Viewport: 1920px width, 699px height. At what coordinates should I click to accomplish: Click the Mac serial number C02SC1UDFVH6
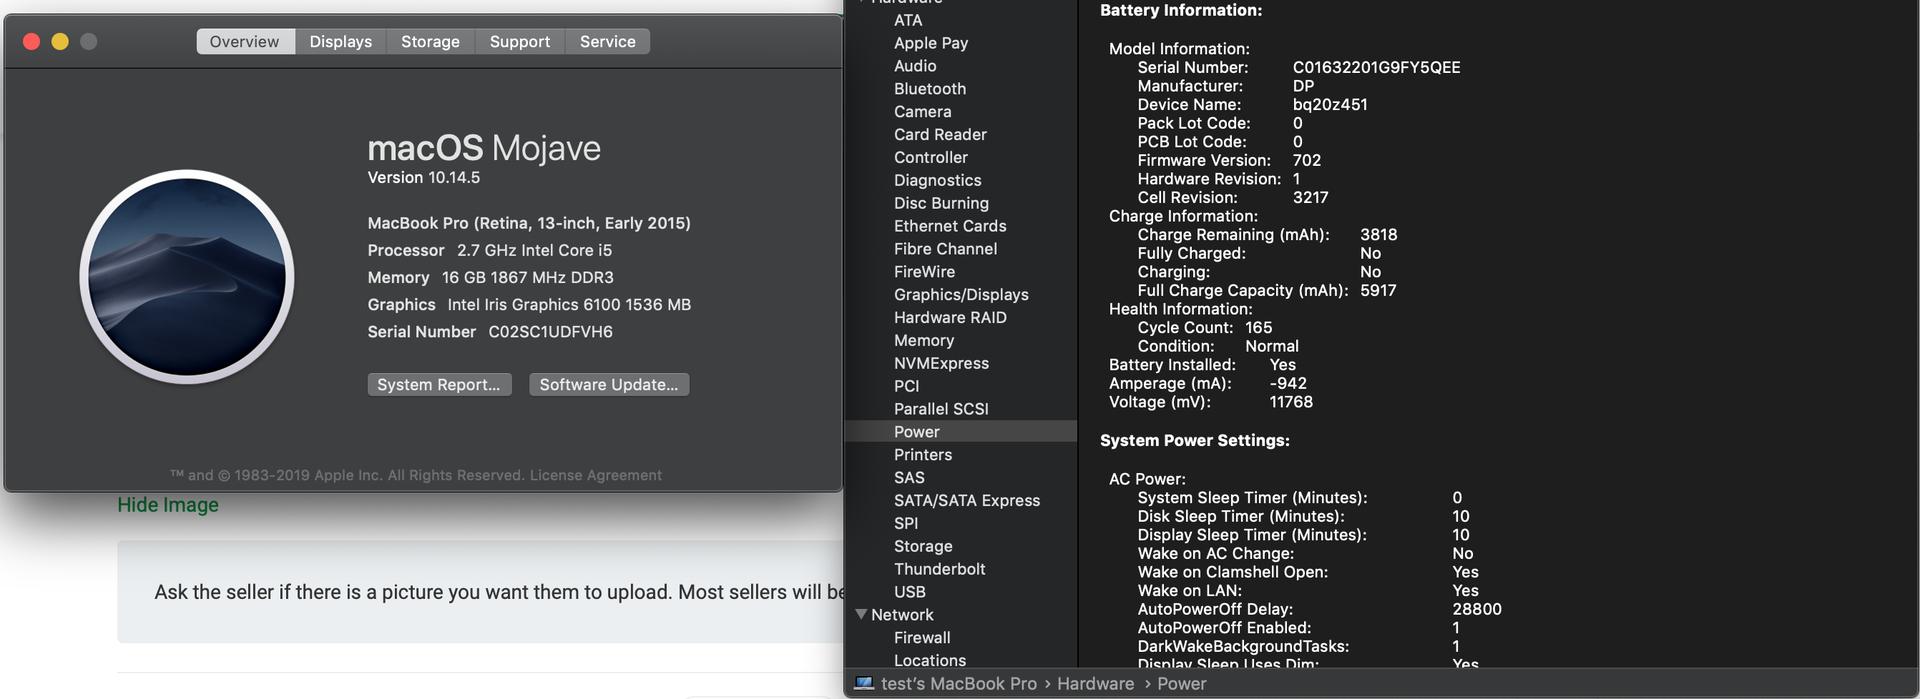click(x=550, y=332)
